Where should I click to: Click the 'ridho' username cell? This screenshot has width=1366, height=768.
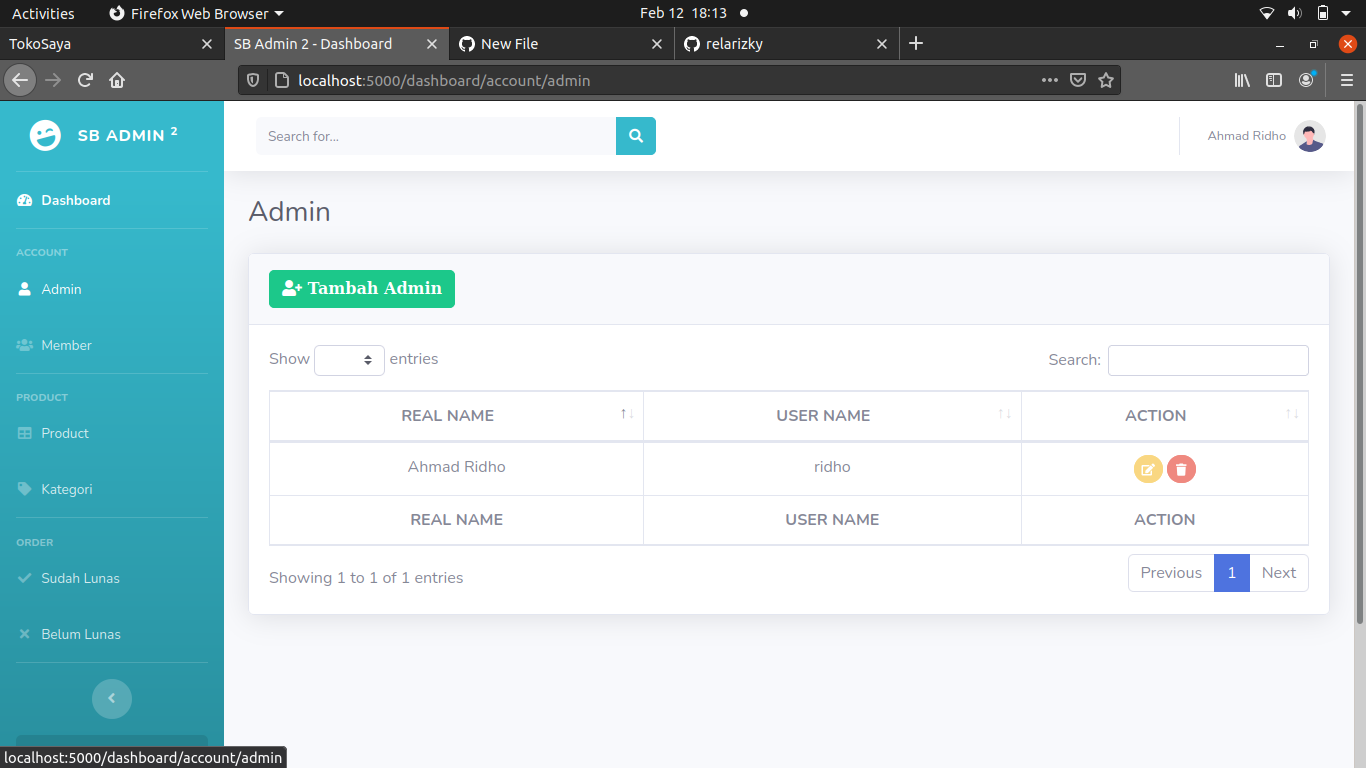[x=832, y=467]
